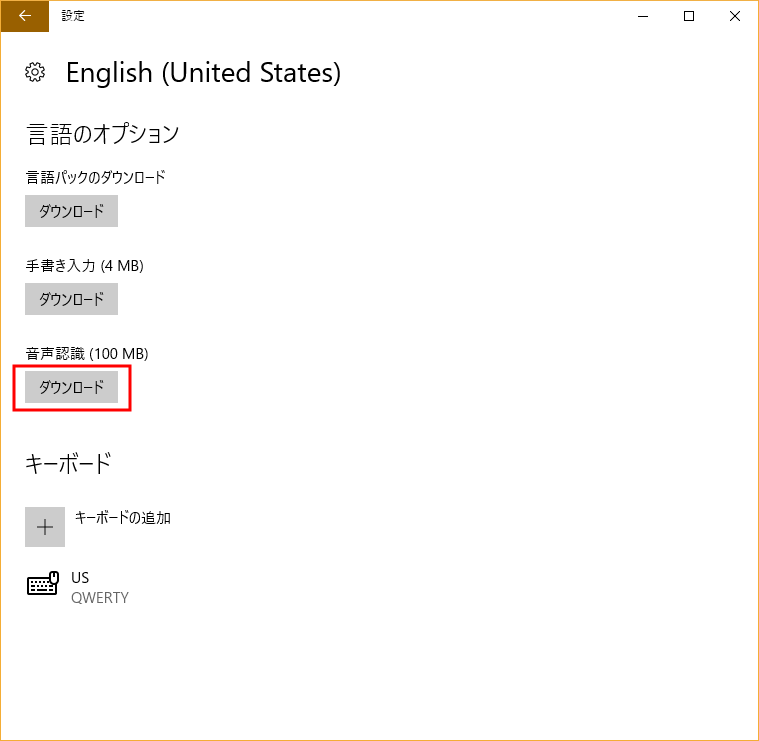Image resolution: width=759 pixels, height=741 pixels.
Task: Click the 言語のオプション section heading
Action: pyautogui.click(x=102, y=133)
